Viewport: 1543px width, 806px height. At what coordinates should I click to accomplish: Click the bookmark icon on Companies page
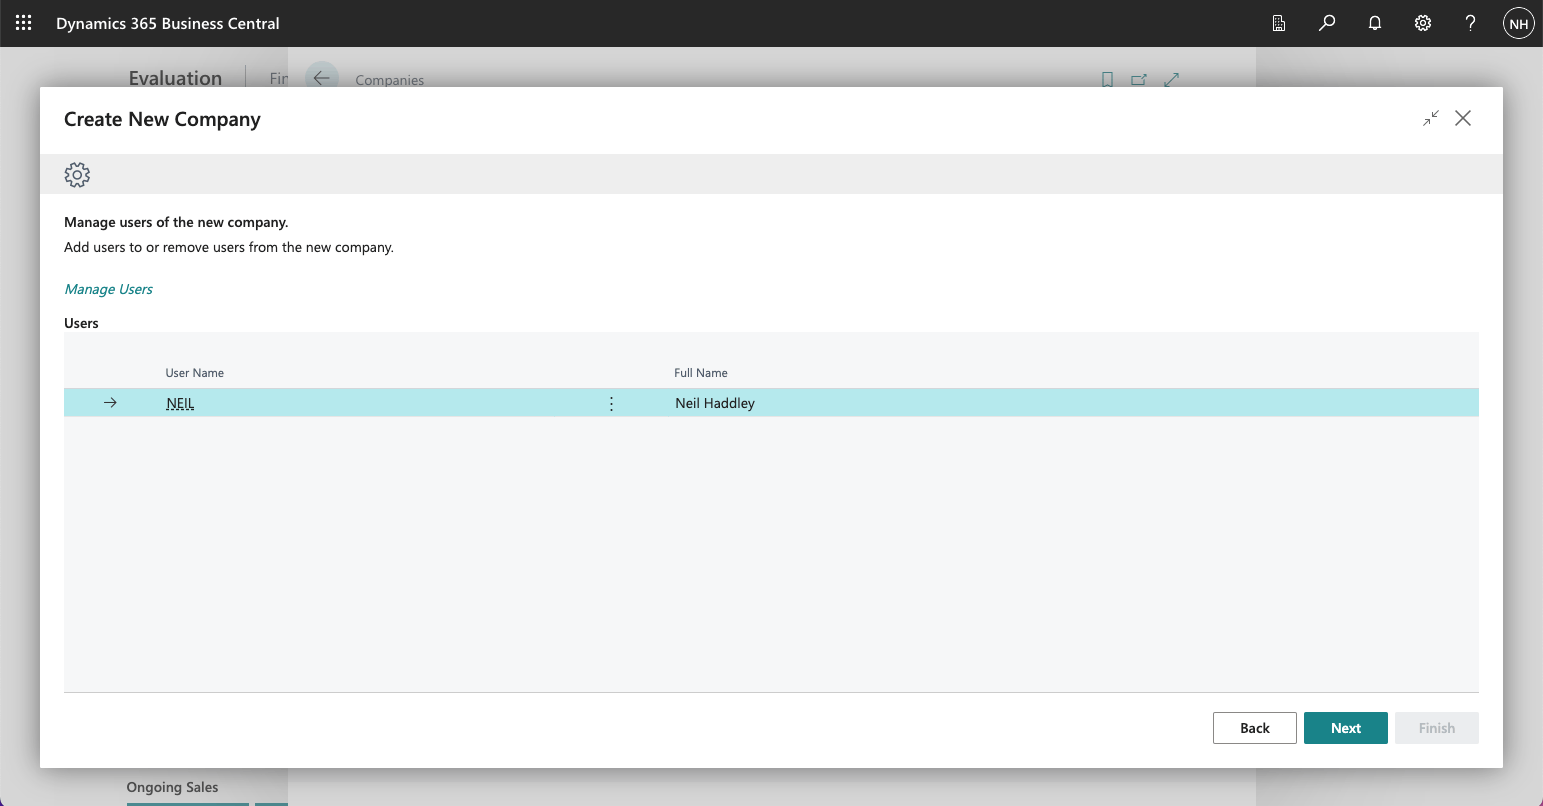coord(1107,79)
